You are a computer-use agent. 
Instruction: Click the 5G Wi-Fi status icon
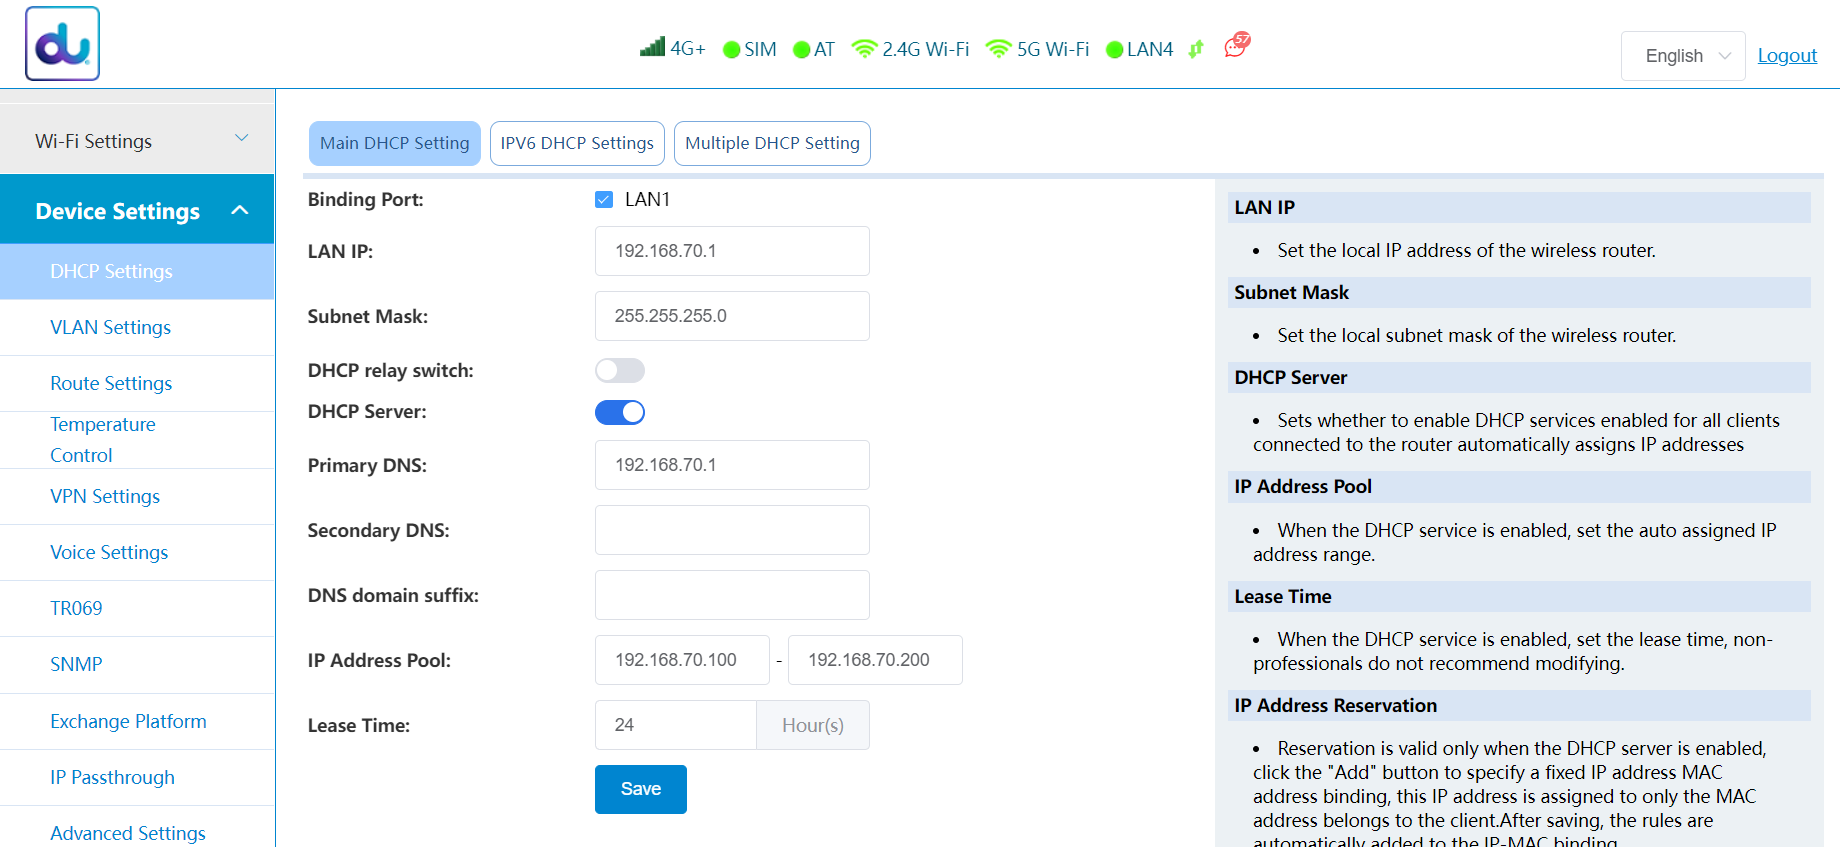[x=998, y=49]
